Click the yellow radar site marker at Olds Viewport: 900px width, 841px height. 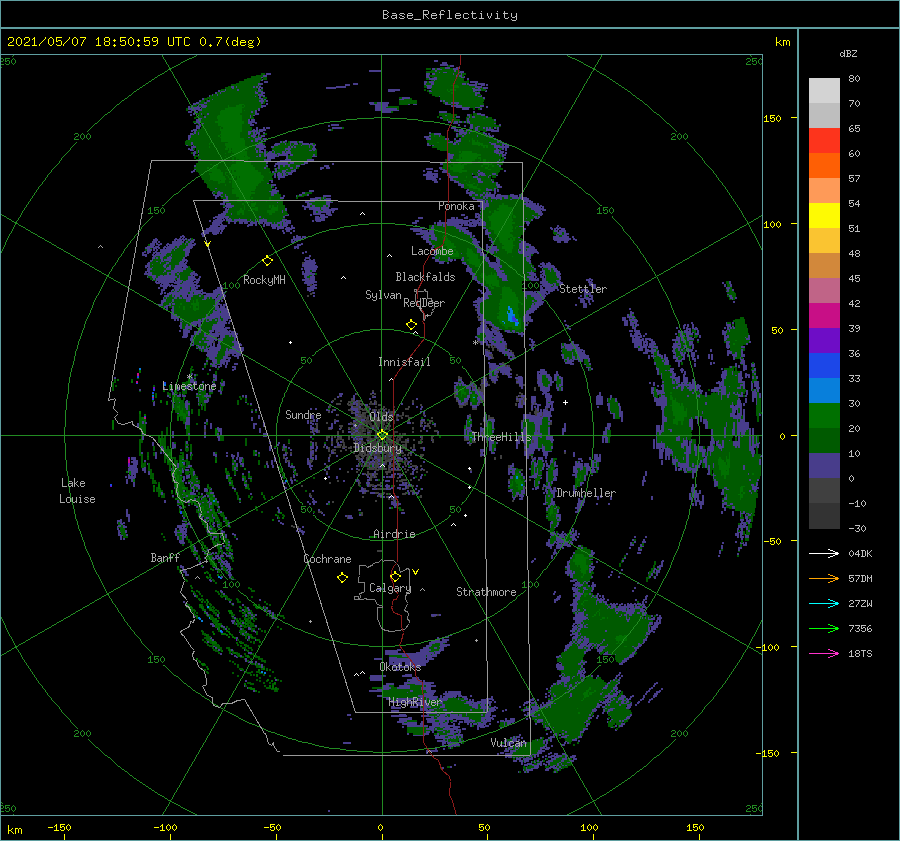[x=382, y=435]
